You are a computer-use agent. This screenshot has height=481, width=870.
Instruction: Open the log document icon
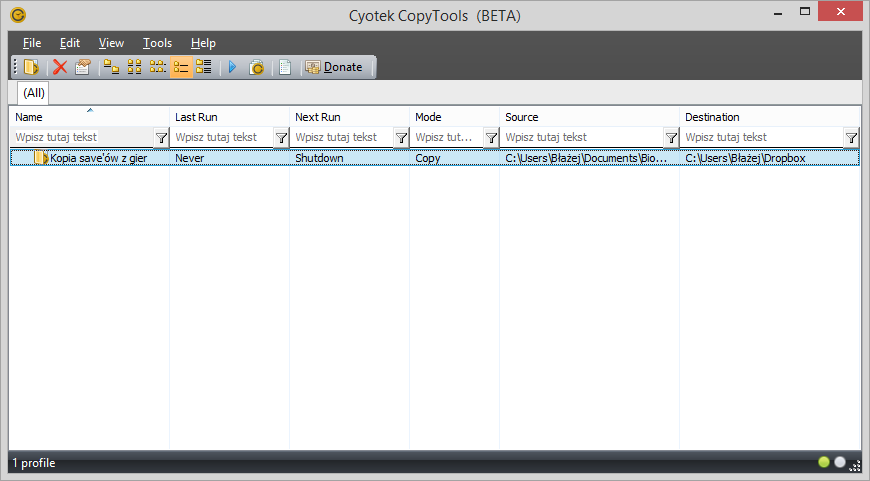pyautogui.click(x=285, y=67)
